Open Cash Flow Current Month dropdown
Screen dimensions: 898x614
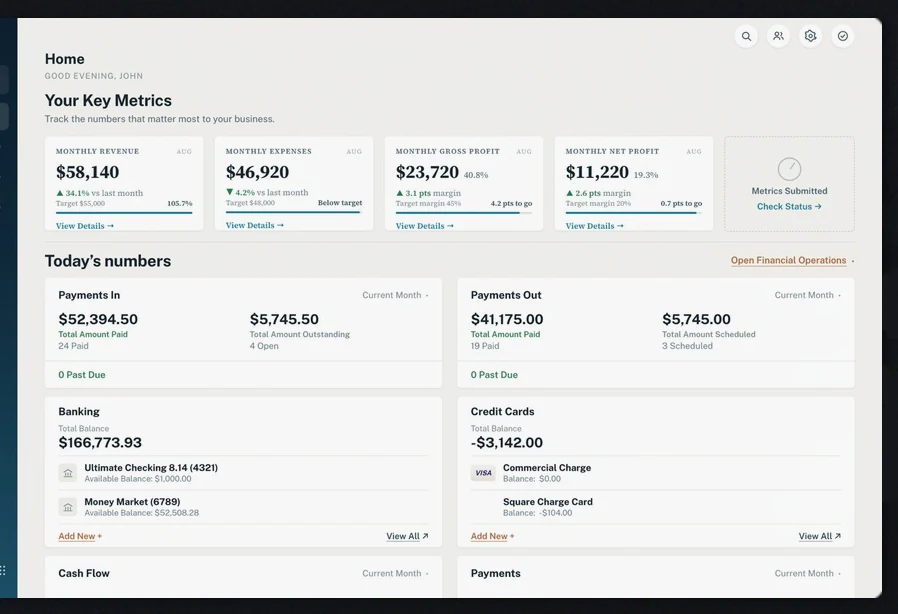tap(395, 573)
